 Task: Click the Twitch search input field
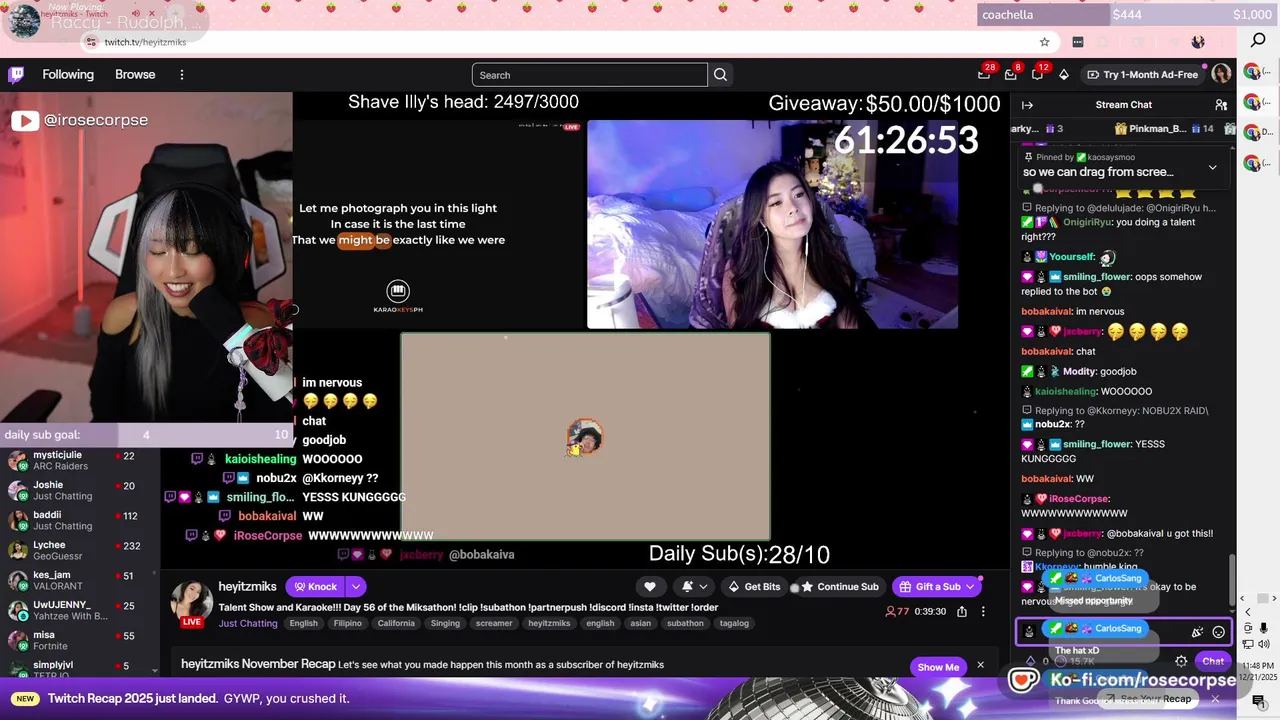[x=590, y=75]
